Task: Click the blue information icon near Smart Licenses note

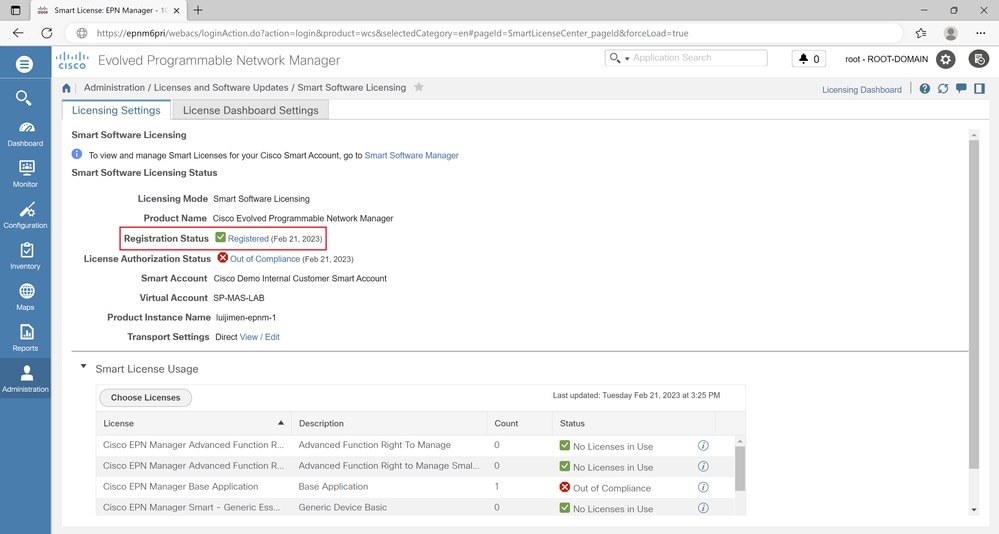Action: (x=77, y=154)
